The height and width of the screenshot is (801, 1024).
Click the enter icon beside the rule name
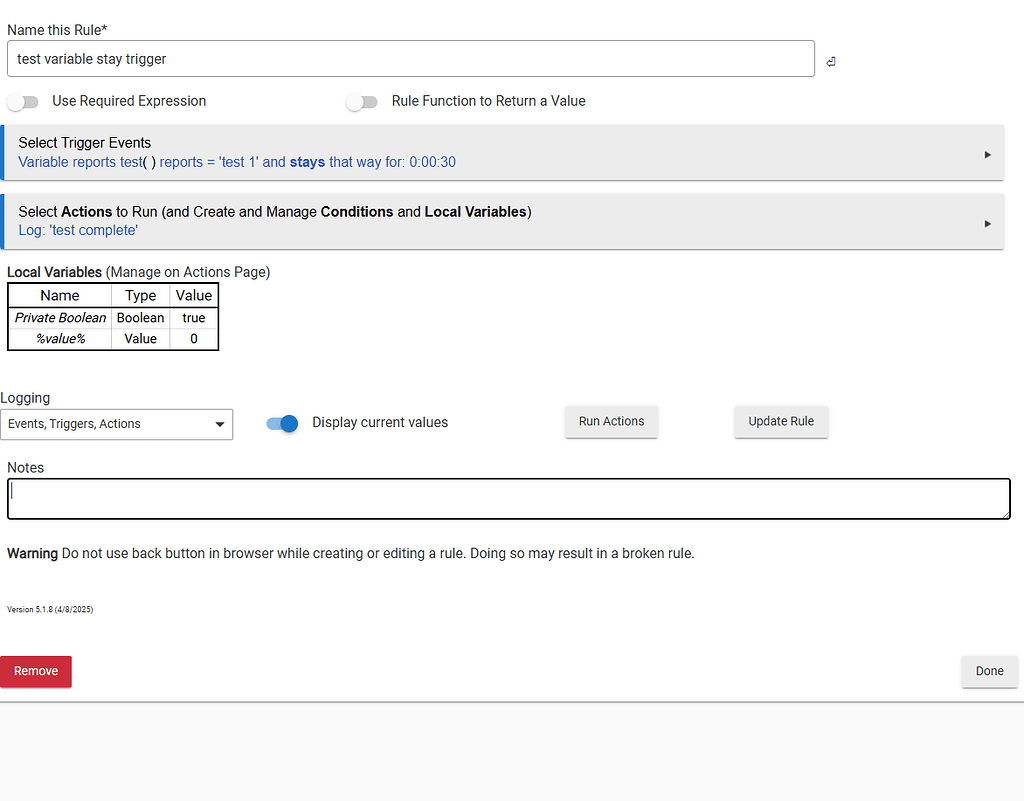point(830,62)
